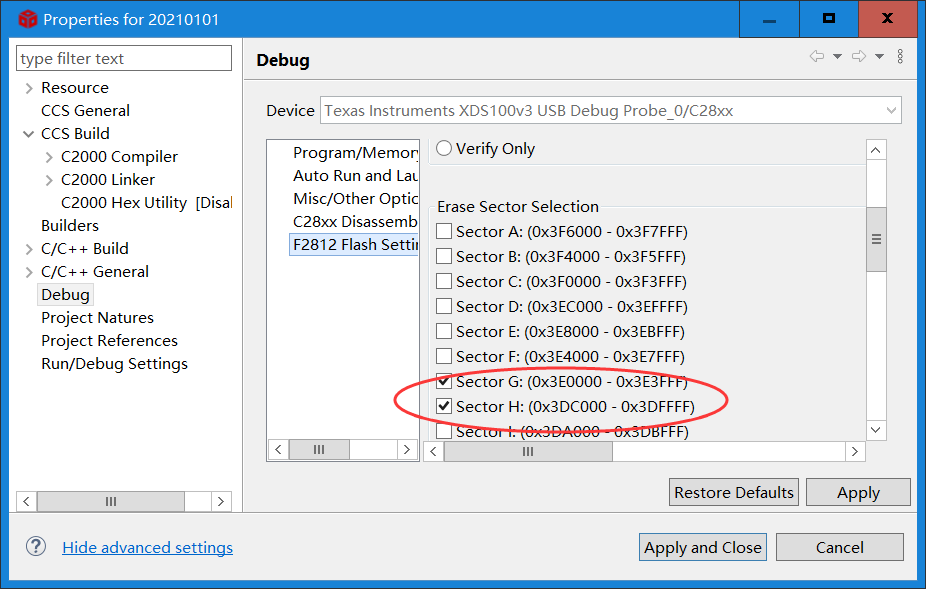Open the view menu three-dots icon
Screen dimensions: 926x589
[x=900, y=57]
